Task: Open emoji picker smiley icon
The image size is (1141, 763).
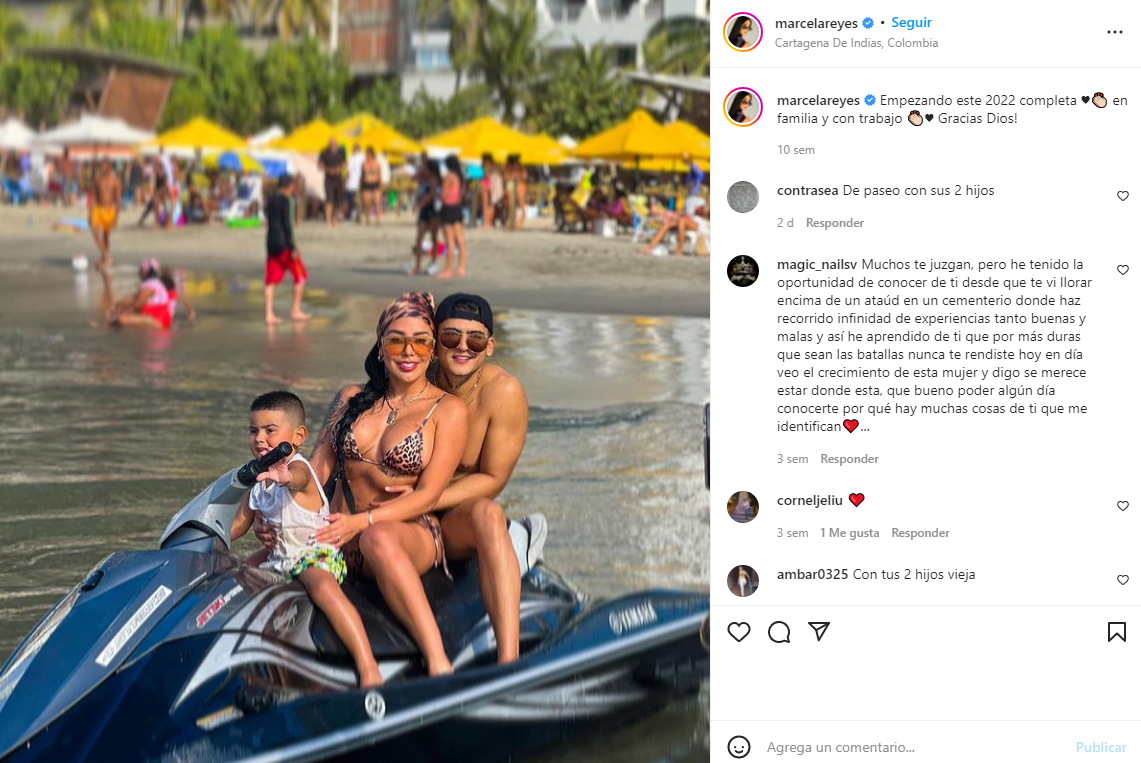Action: pos(739,747)
